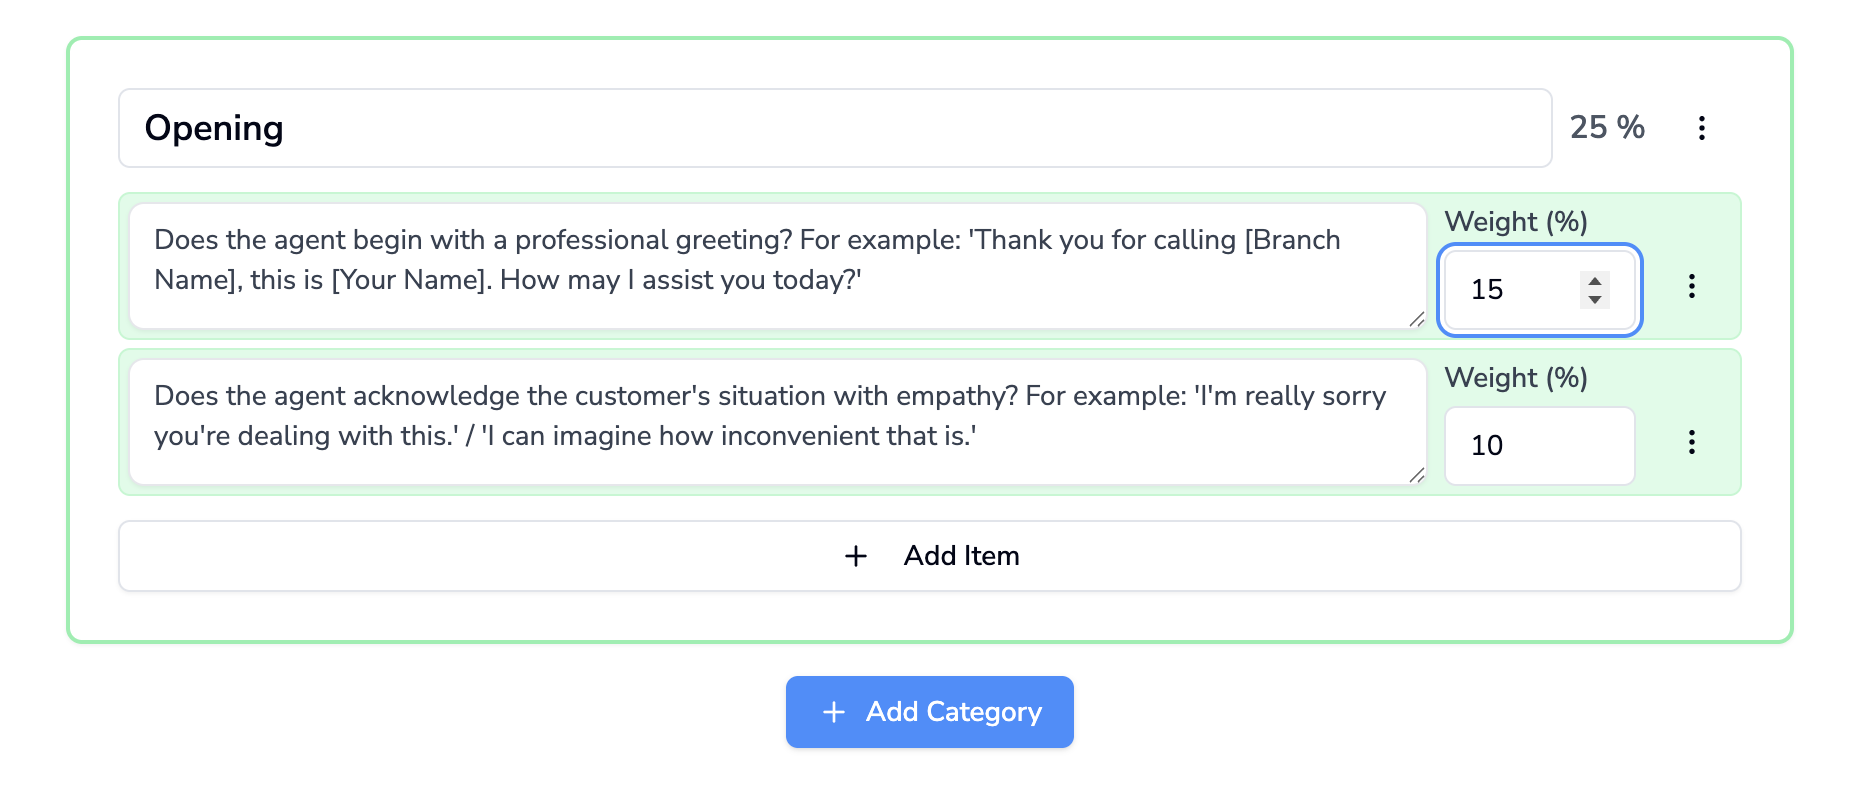The image size is (1852, 792).
Task: Click the empathy item's Weight (%) label
Action: 1516,378
